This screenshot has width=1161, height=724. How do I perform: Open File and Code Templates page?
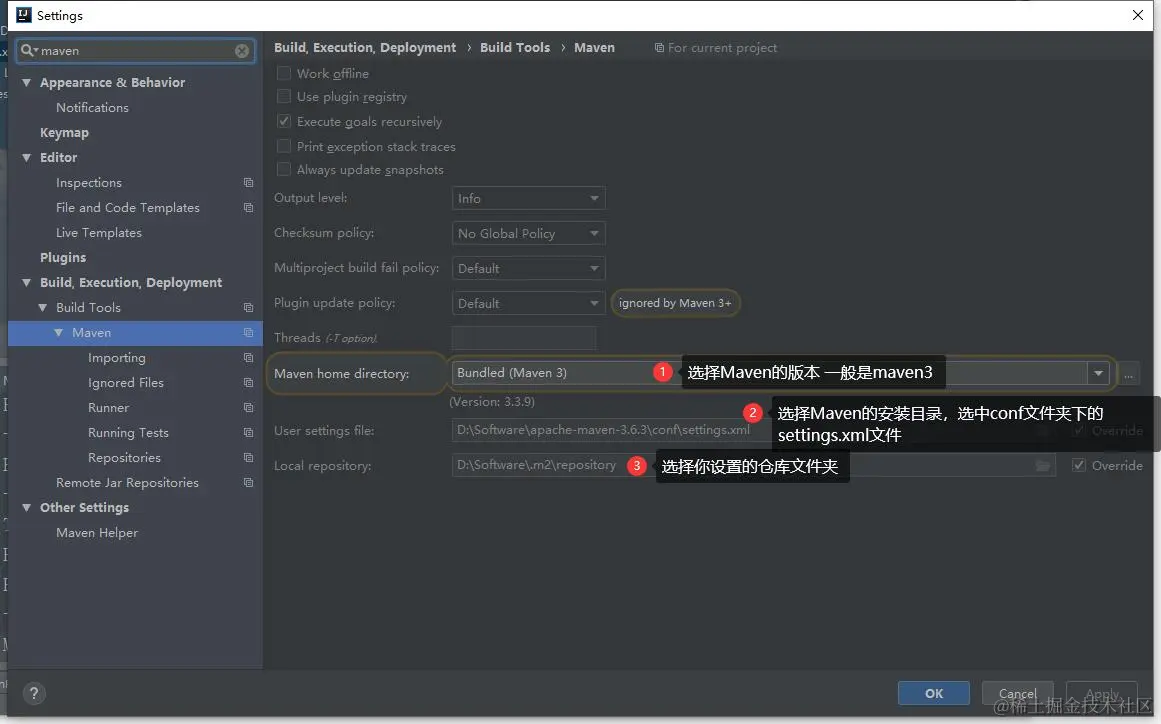pos(128,208)
